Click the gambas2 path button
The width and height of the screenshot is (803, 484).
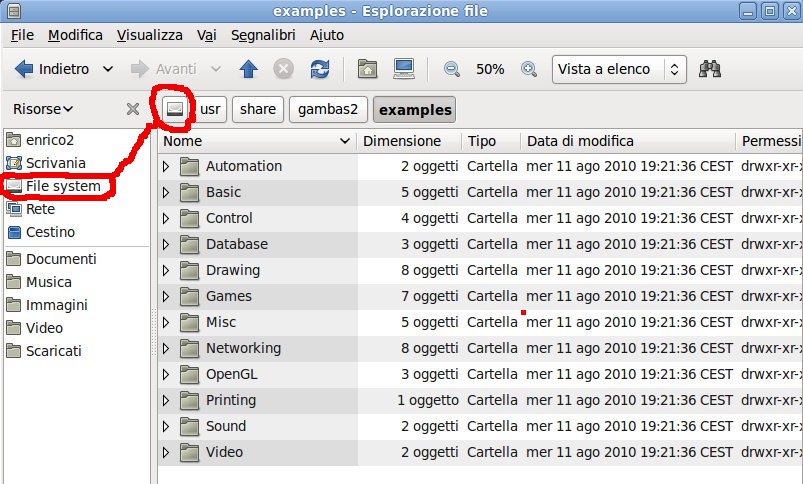328,109
